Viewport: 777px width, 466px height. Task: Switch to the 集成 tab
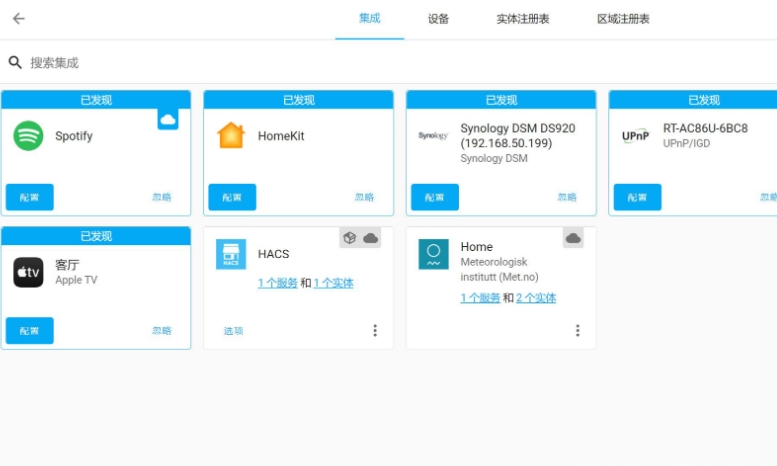click(x=370, y=19)
